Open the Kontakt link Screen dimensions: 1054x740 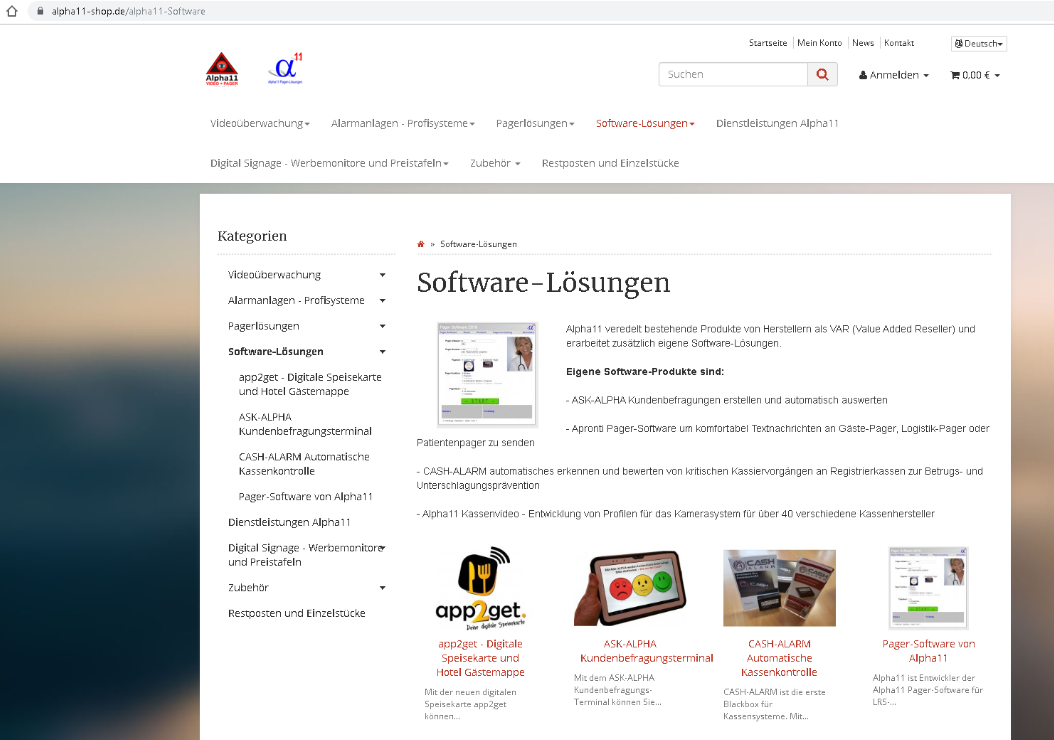coord(899,43)
